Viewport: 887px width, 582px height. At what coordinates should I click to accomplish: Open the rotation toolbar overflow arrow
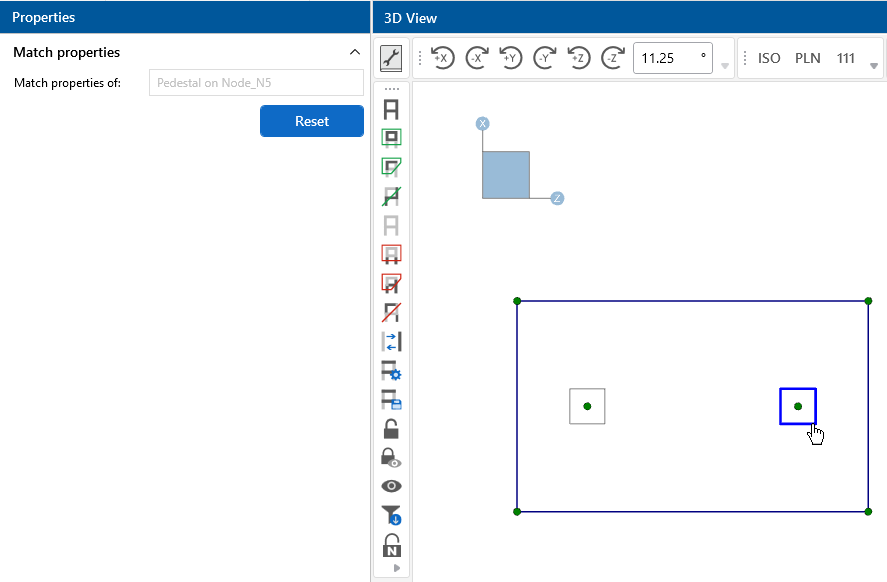coord(725,66)
